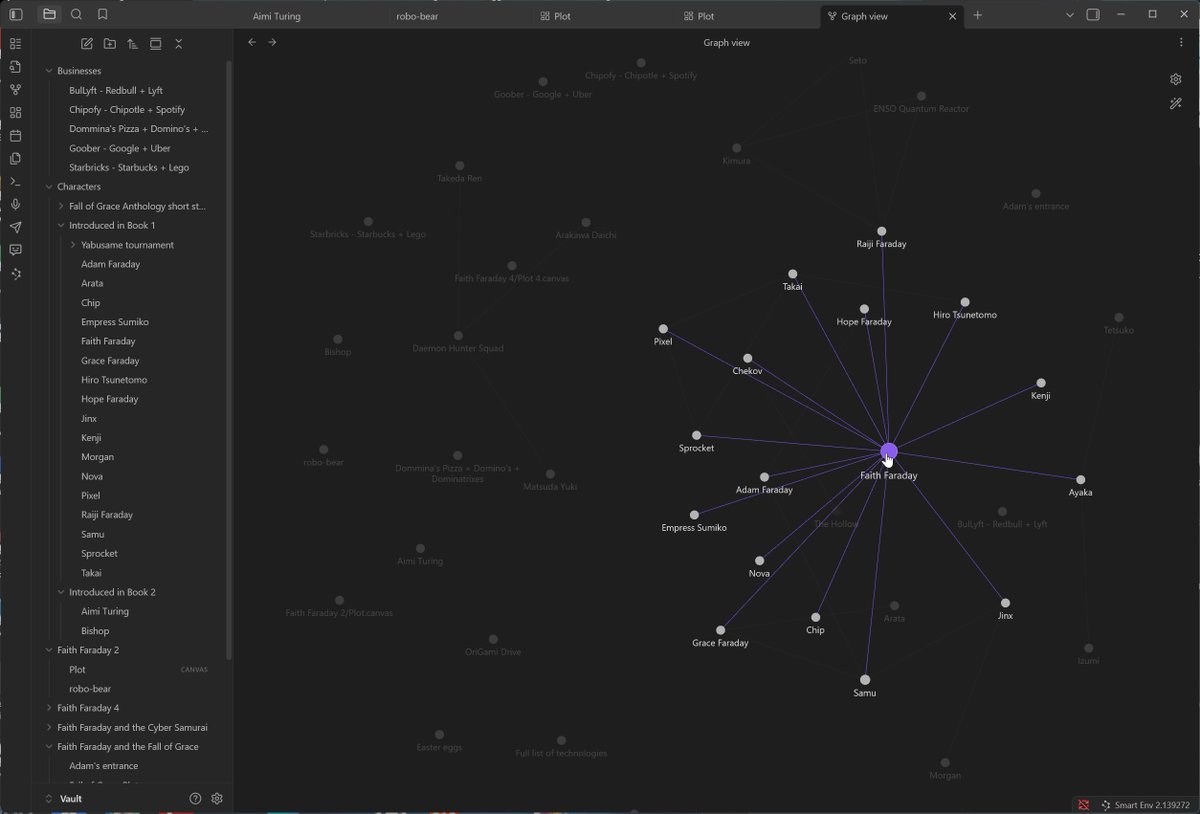The height and width of the screenshot is (814, 1200).
Task: Click the file explorer vertical scrollbar
Action: pos(229,360)
